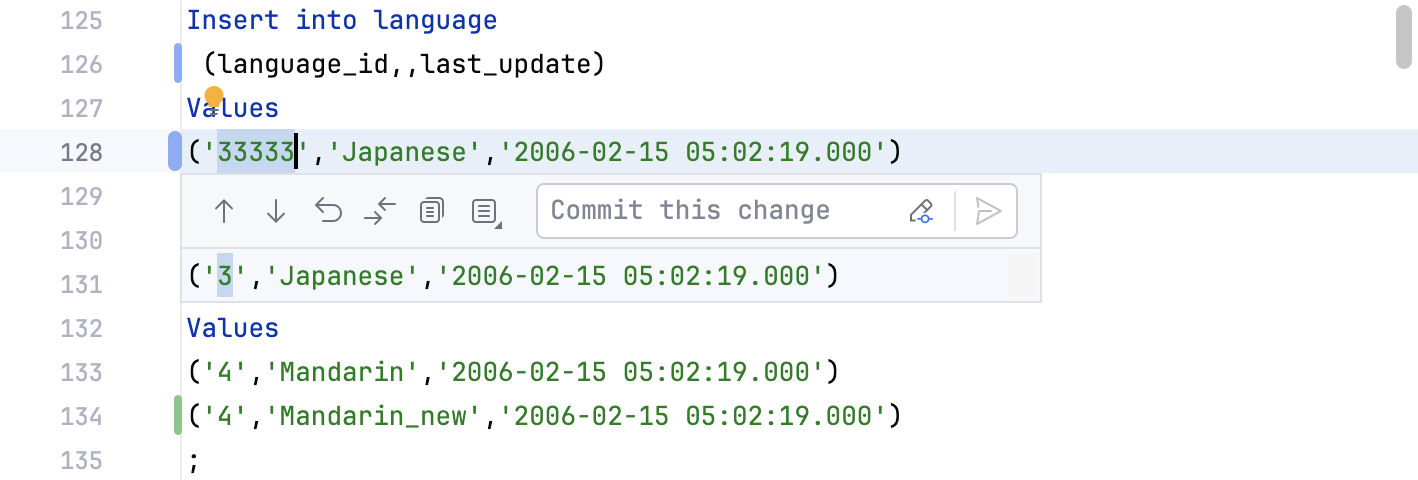
Task: Show the diff for this change
Action: click(380, 211)
